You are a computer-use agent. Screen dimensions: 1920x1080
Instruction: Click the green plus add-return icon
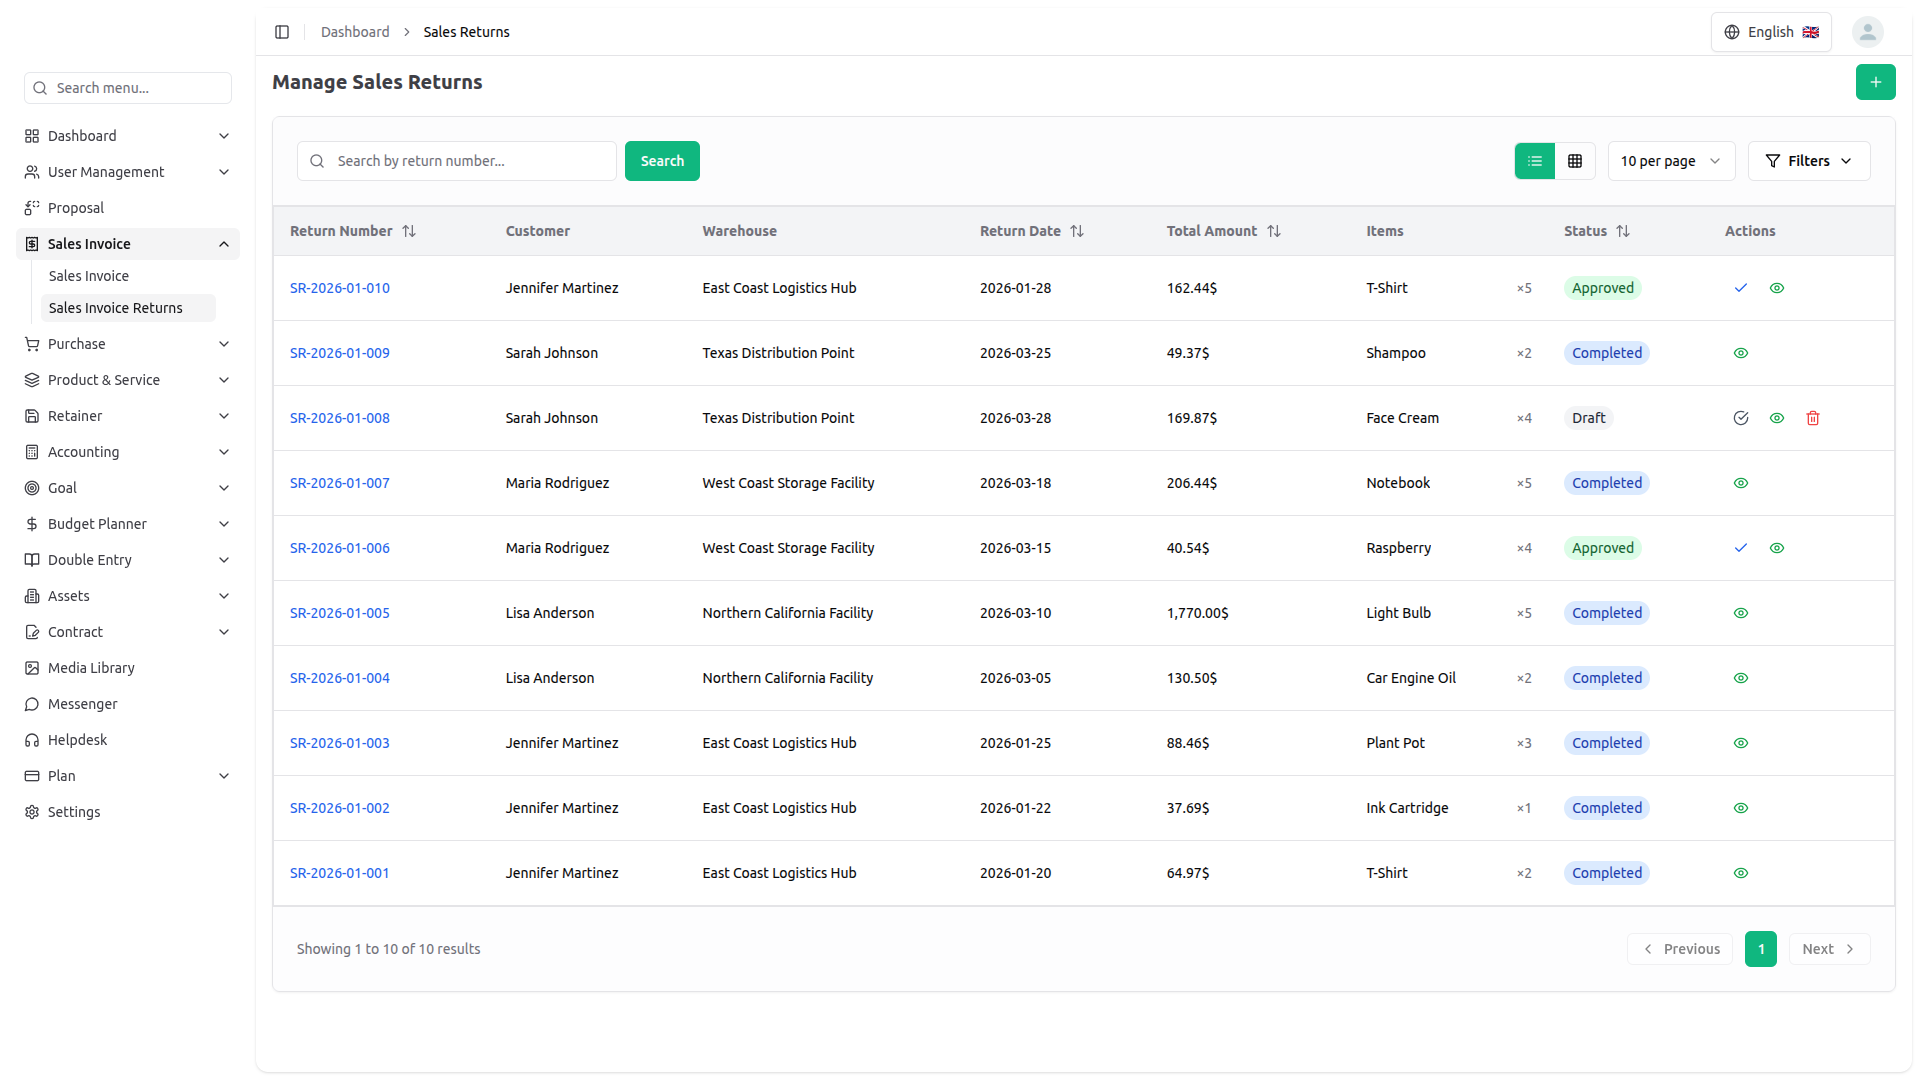pos(1875,82)
